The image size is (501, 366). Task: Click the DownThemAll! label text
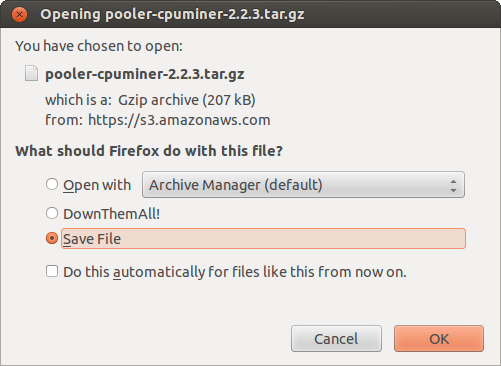pos(112,214)
